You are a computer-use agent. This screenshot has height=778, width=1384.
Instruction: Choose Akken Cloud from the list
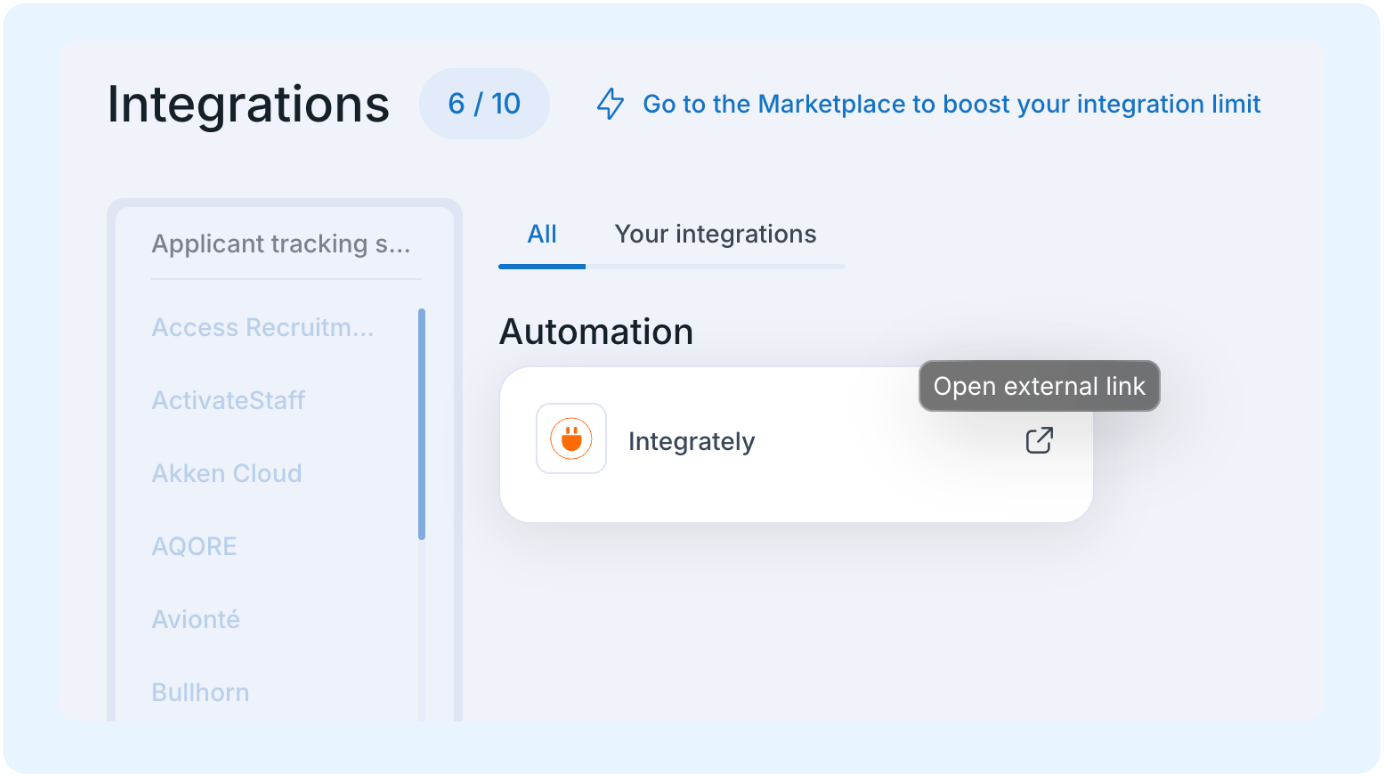[x=227, y=473]
